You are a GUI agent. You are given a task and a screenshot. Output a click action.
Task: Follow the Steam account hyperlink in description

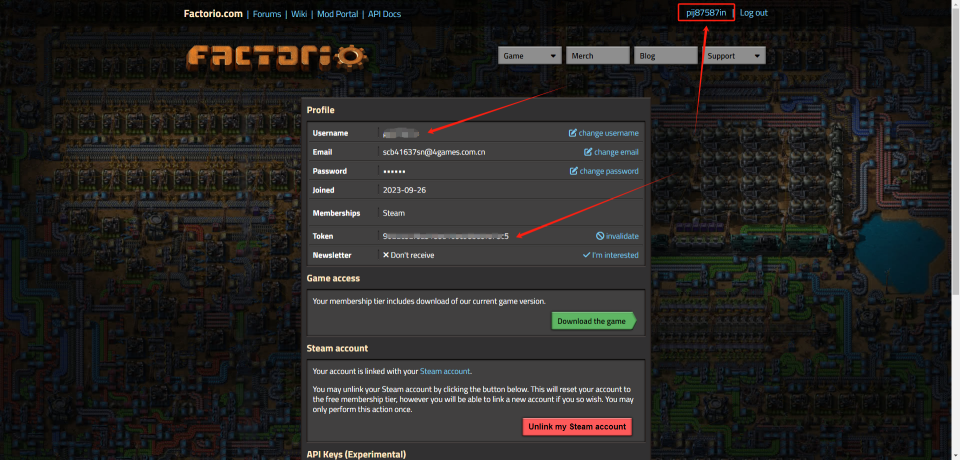point(445,371)
